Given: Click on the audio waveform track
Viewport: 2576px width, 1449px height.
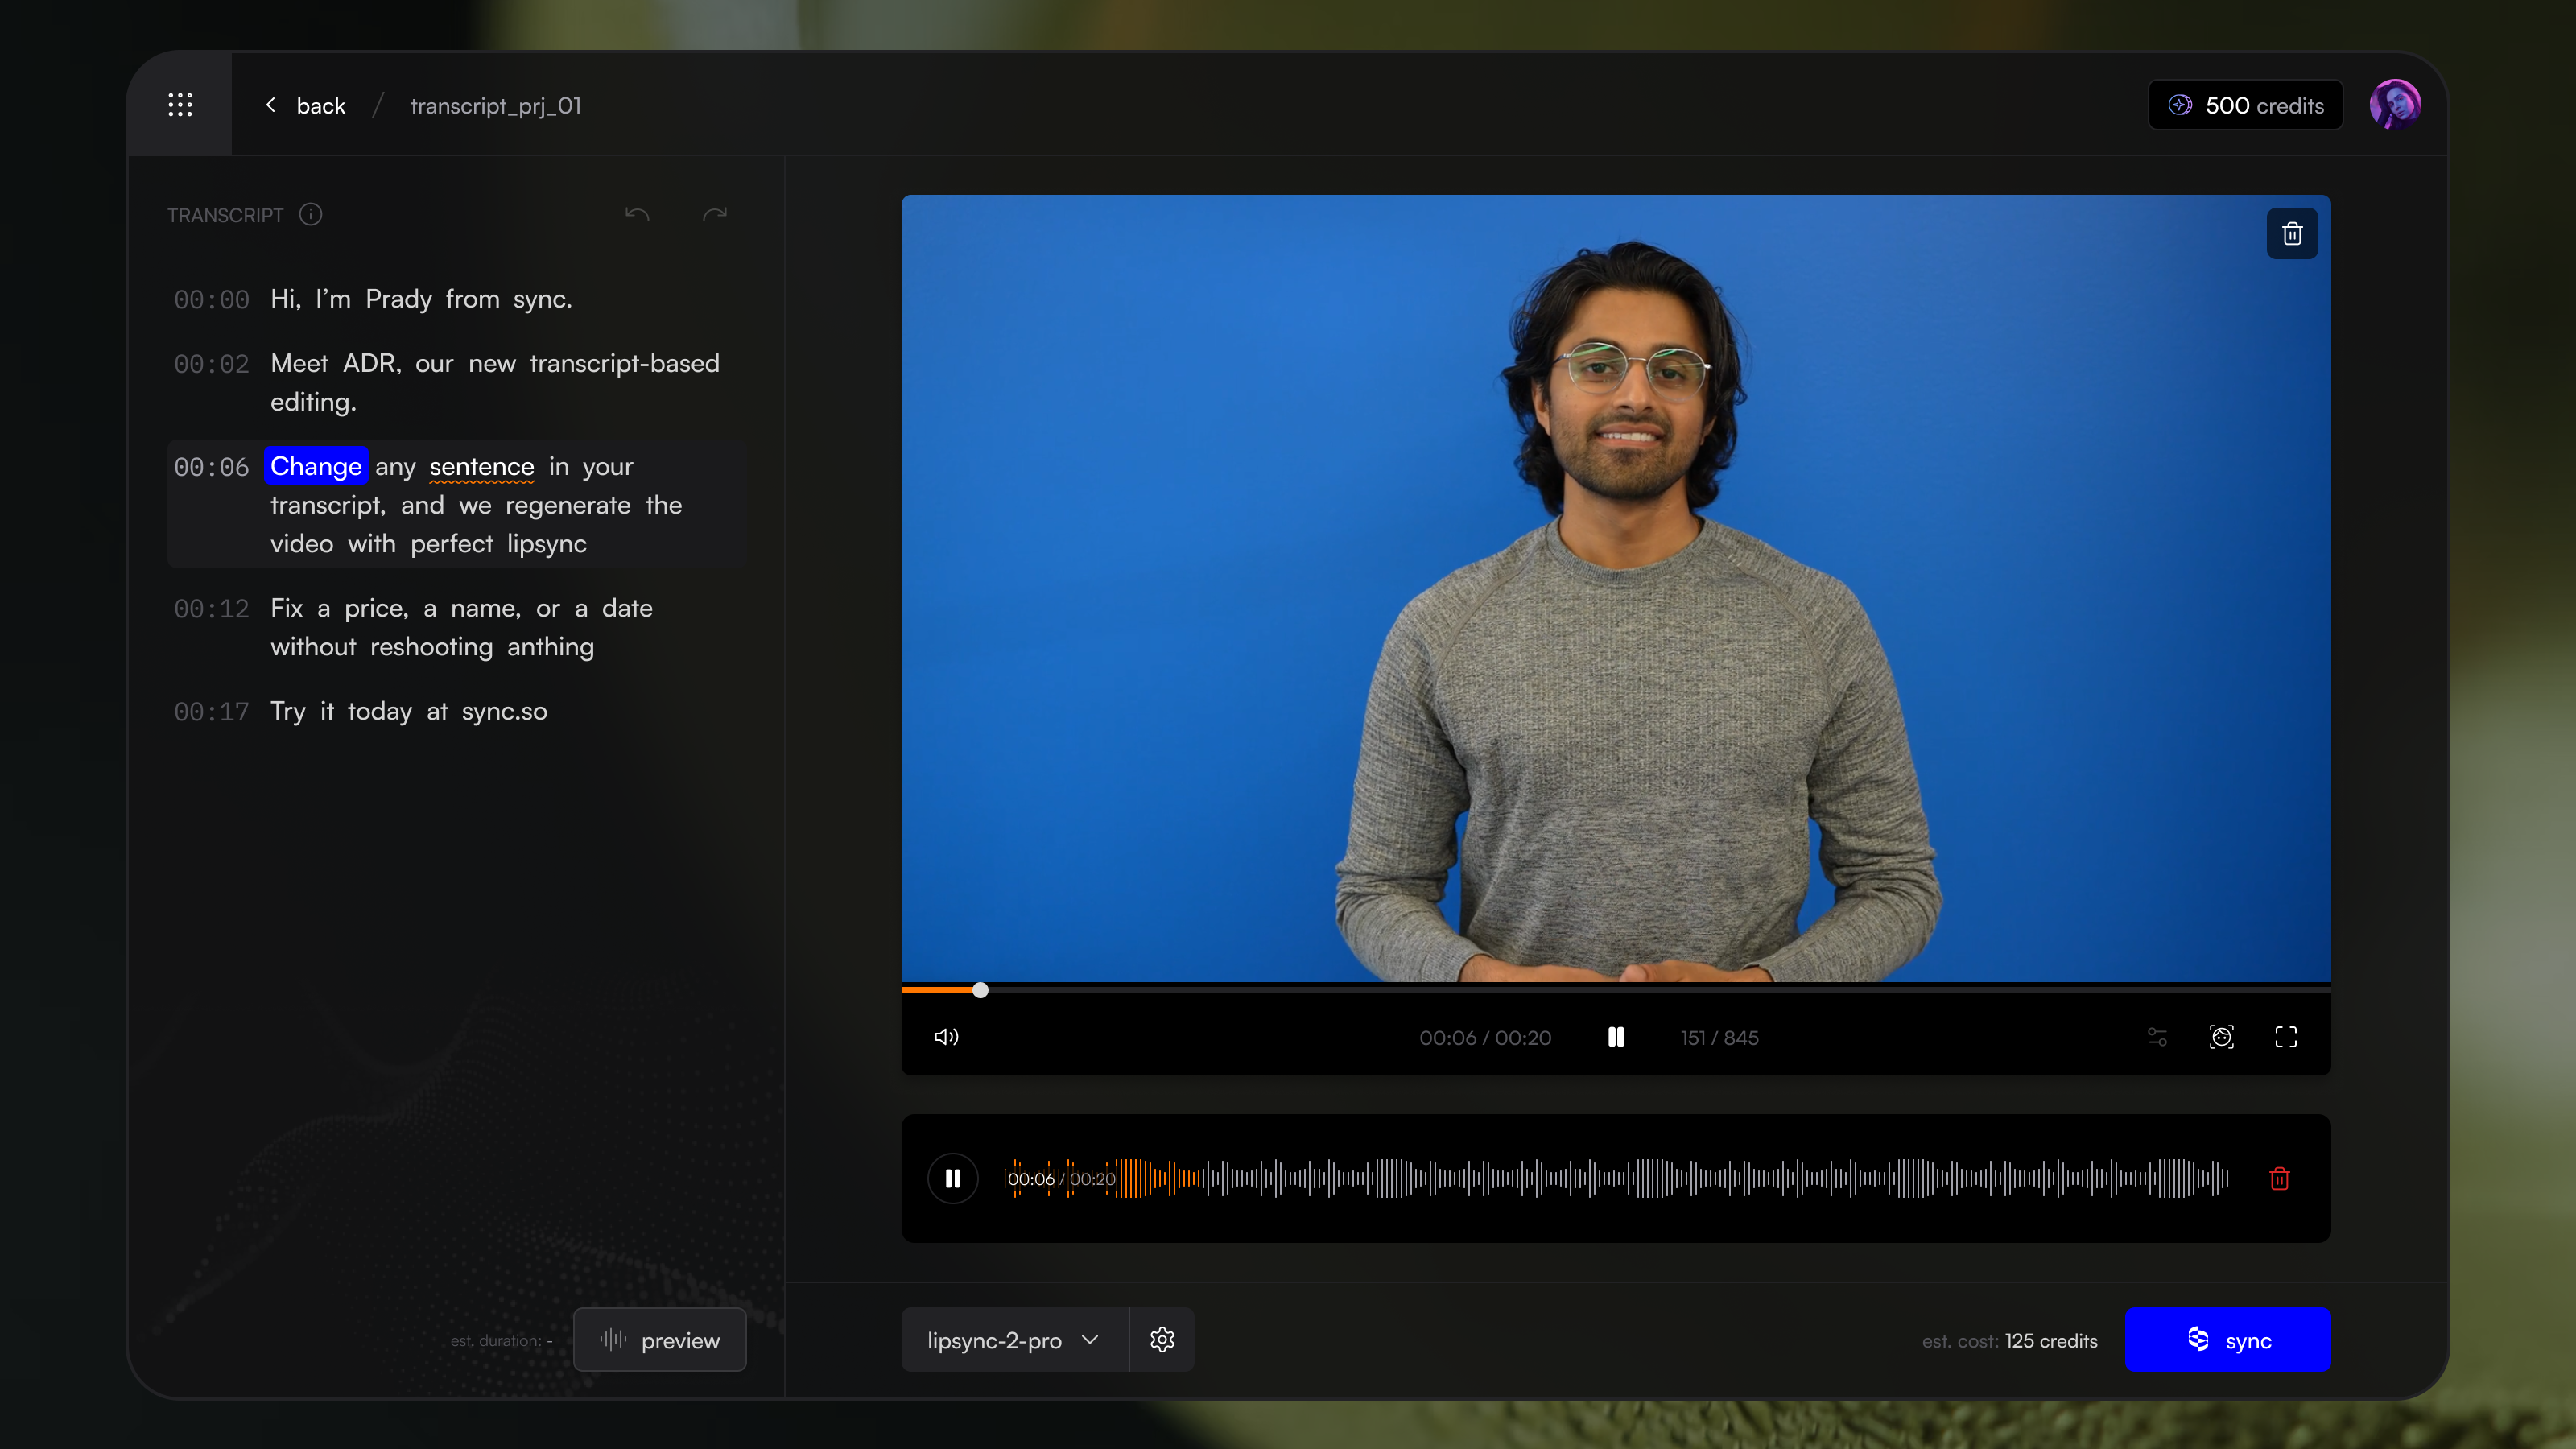Looking at the screenshot, I should (1618, 1179).
